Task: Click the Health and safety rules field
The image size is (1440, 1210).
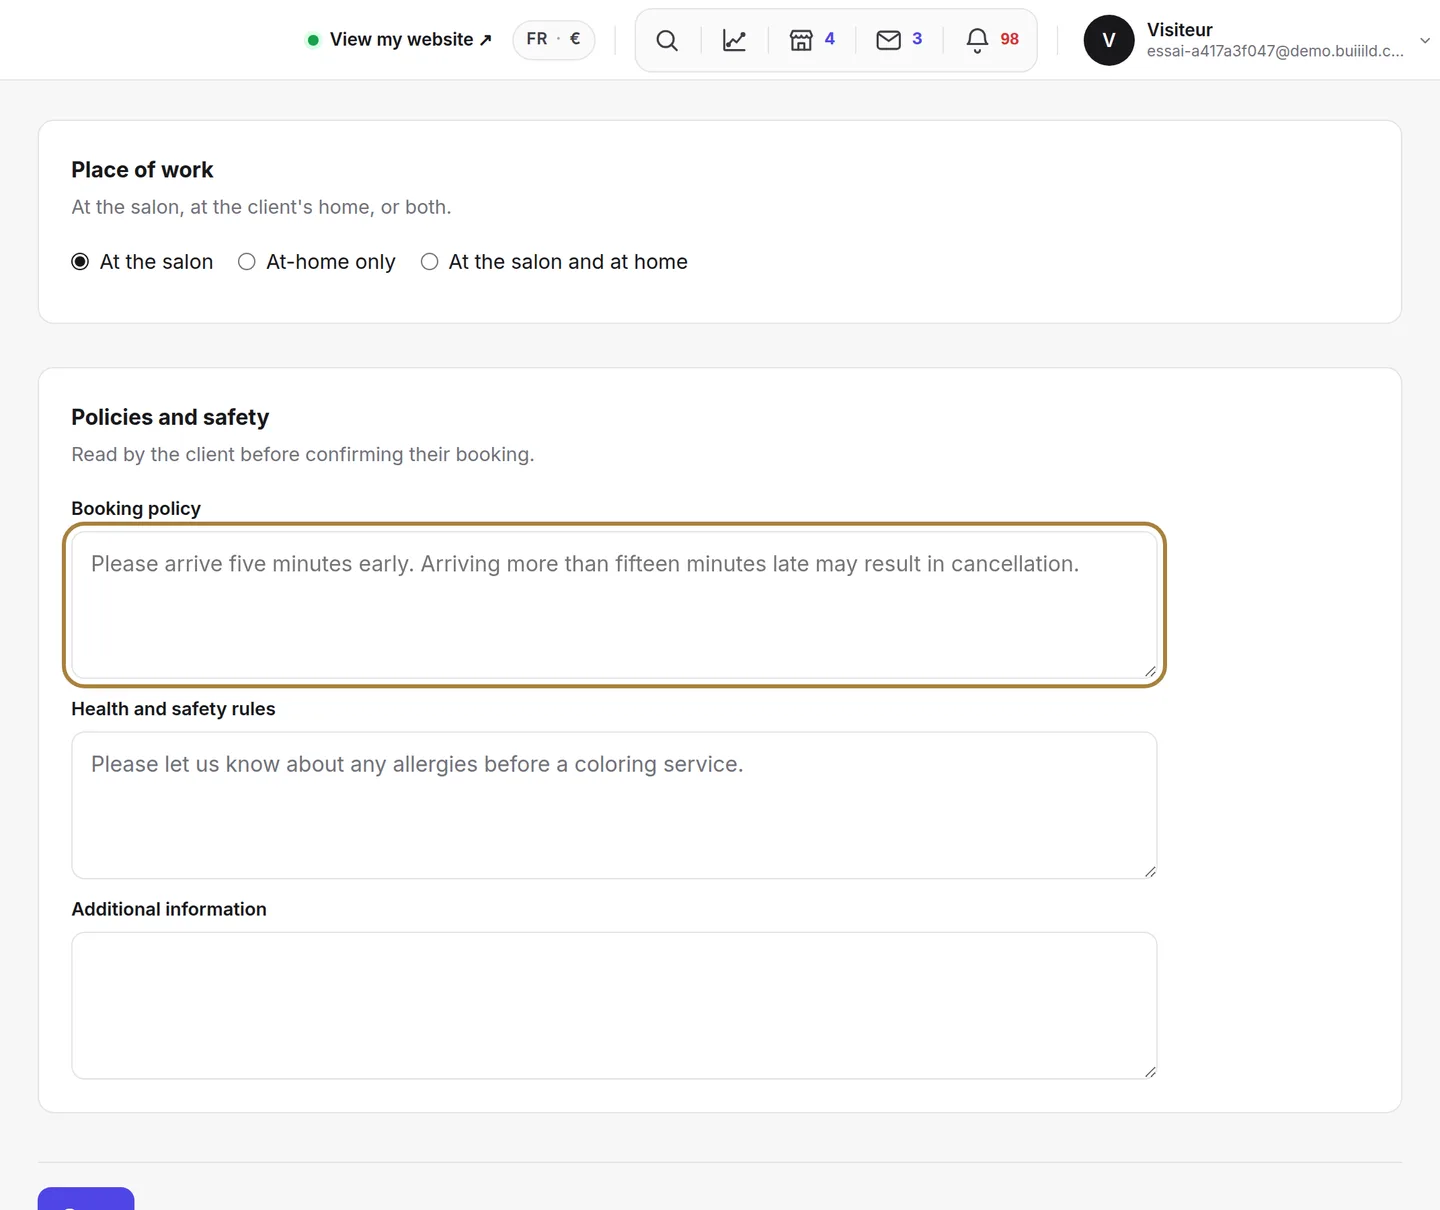Action: coord(614,805)
